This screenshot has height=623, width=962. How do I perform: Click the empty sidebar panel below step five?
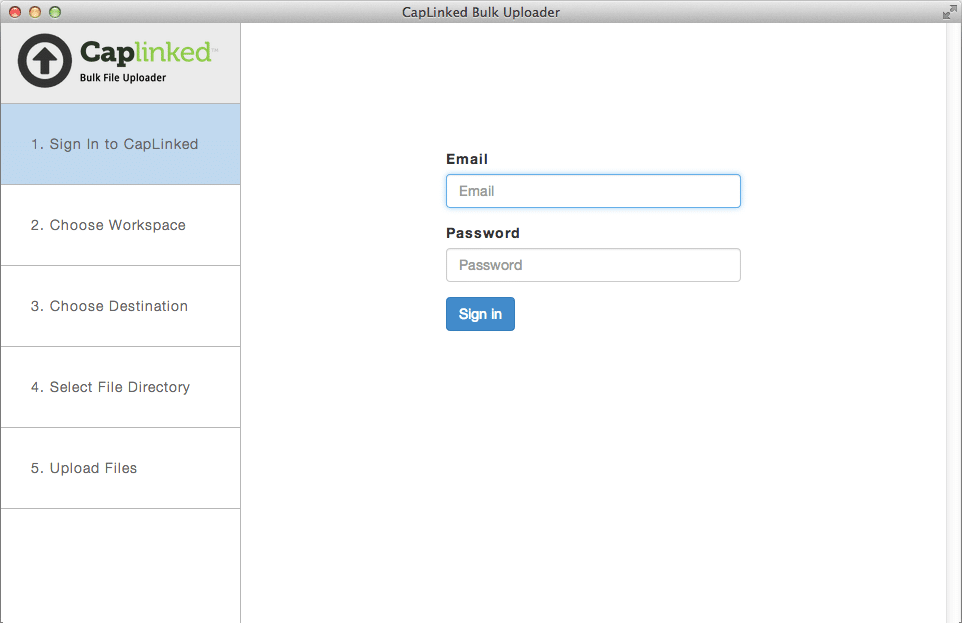tap(120, 565)
